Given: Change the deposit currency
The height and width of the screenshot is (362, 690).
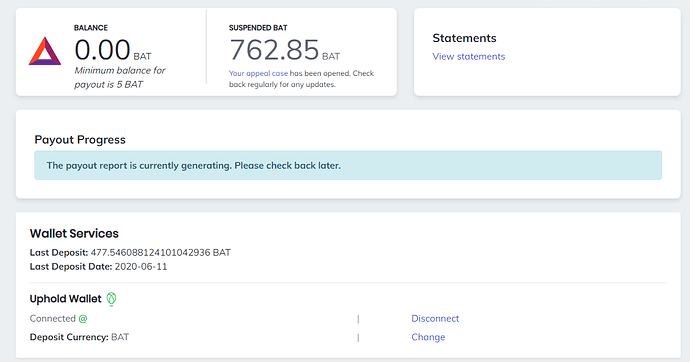Looking at the screenshot, I should [428, 337].
